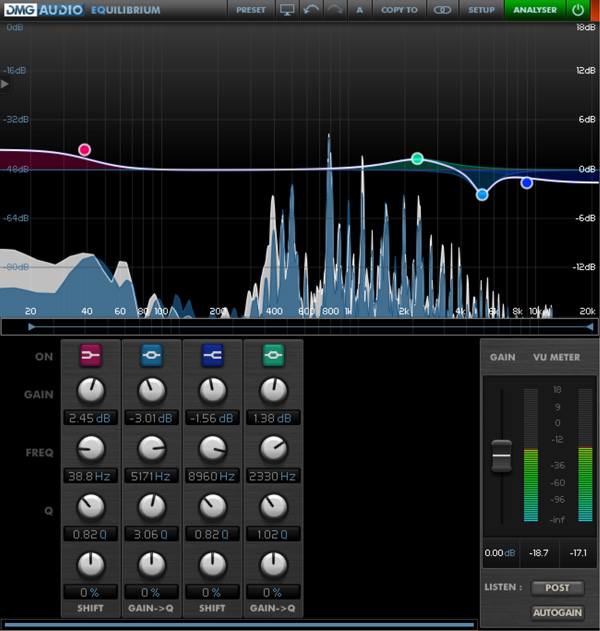Click the -18.7 left meter readout
The width and height of the screenshot is (600, 631).
(539, 553)
